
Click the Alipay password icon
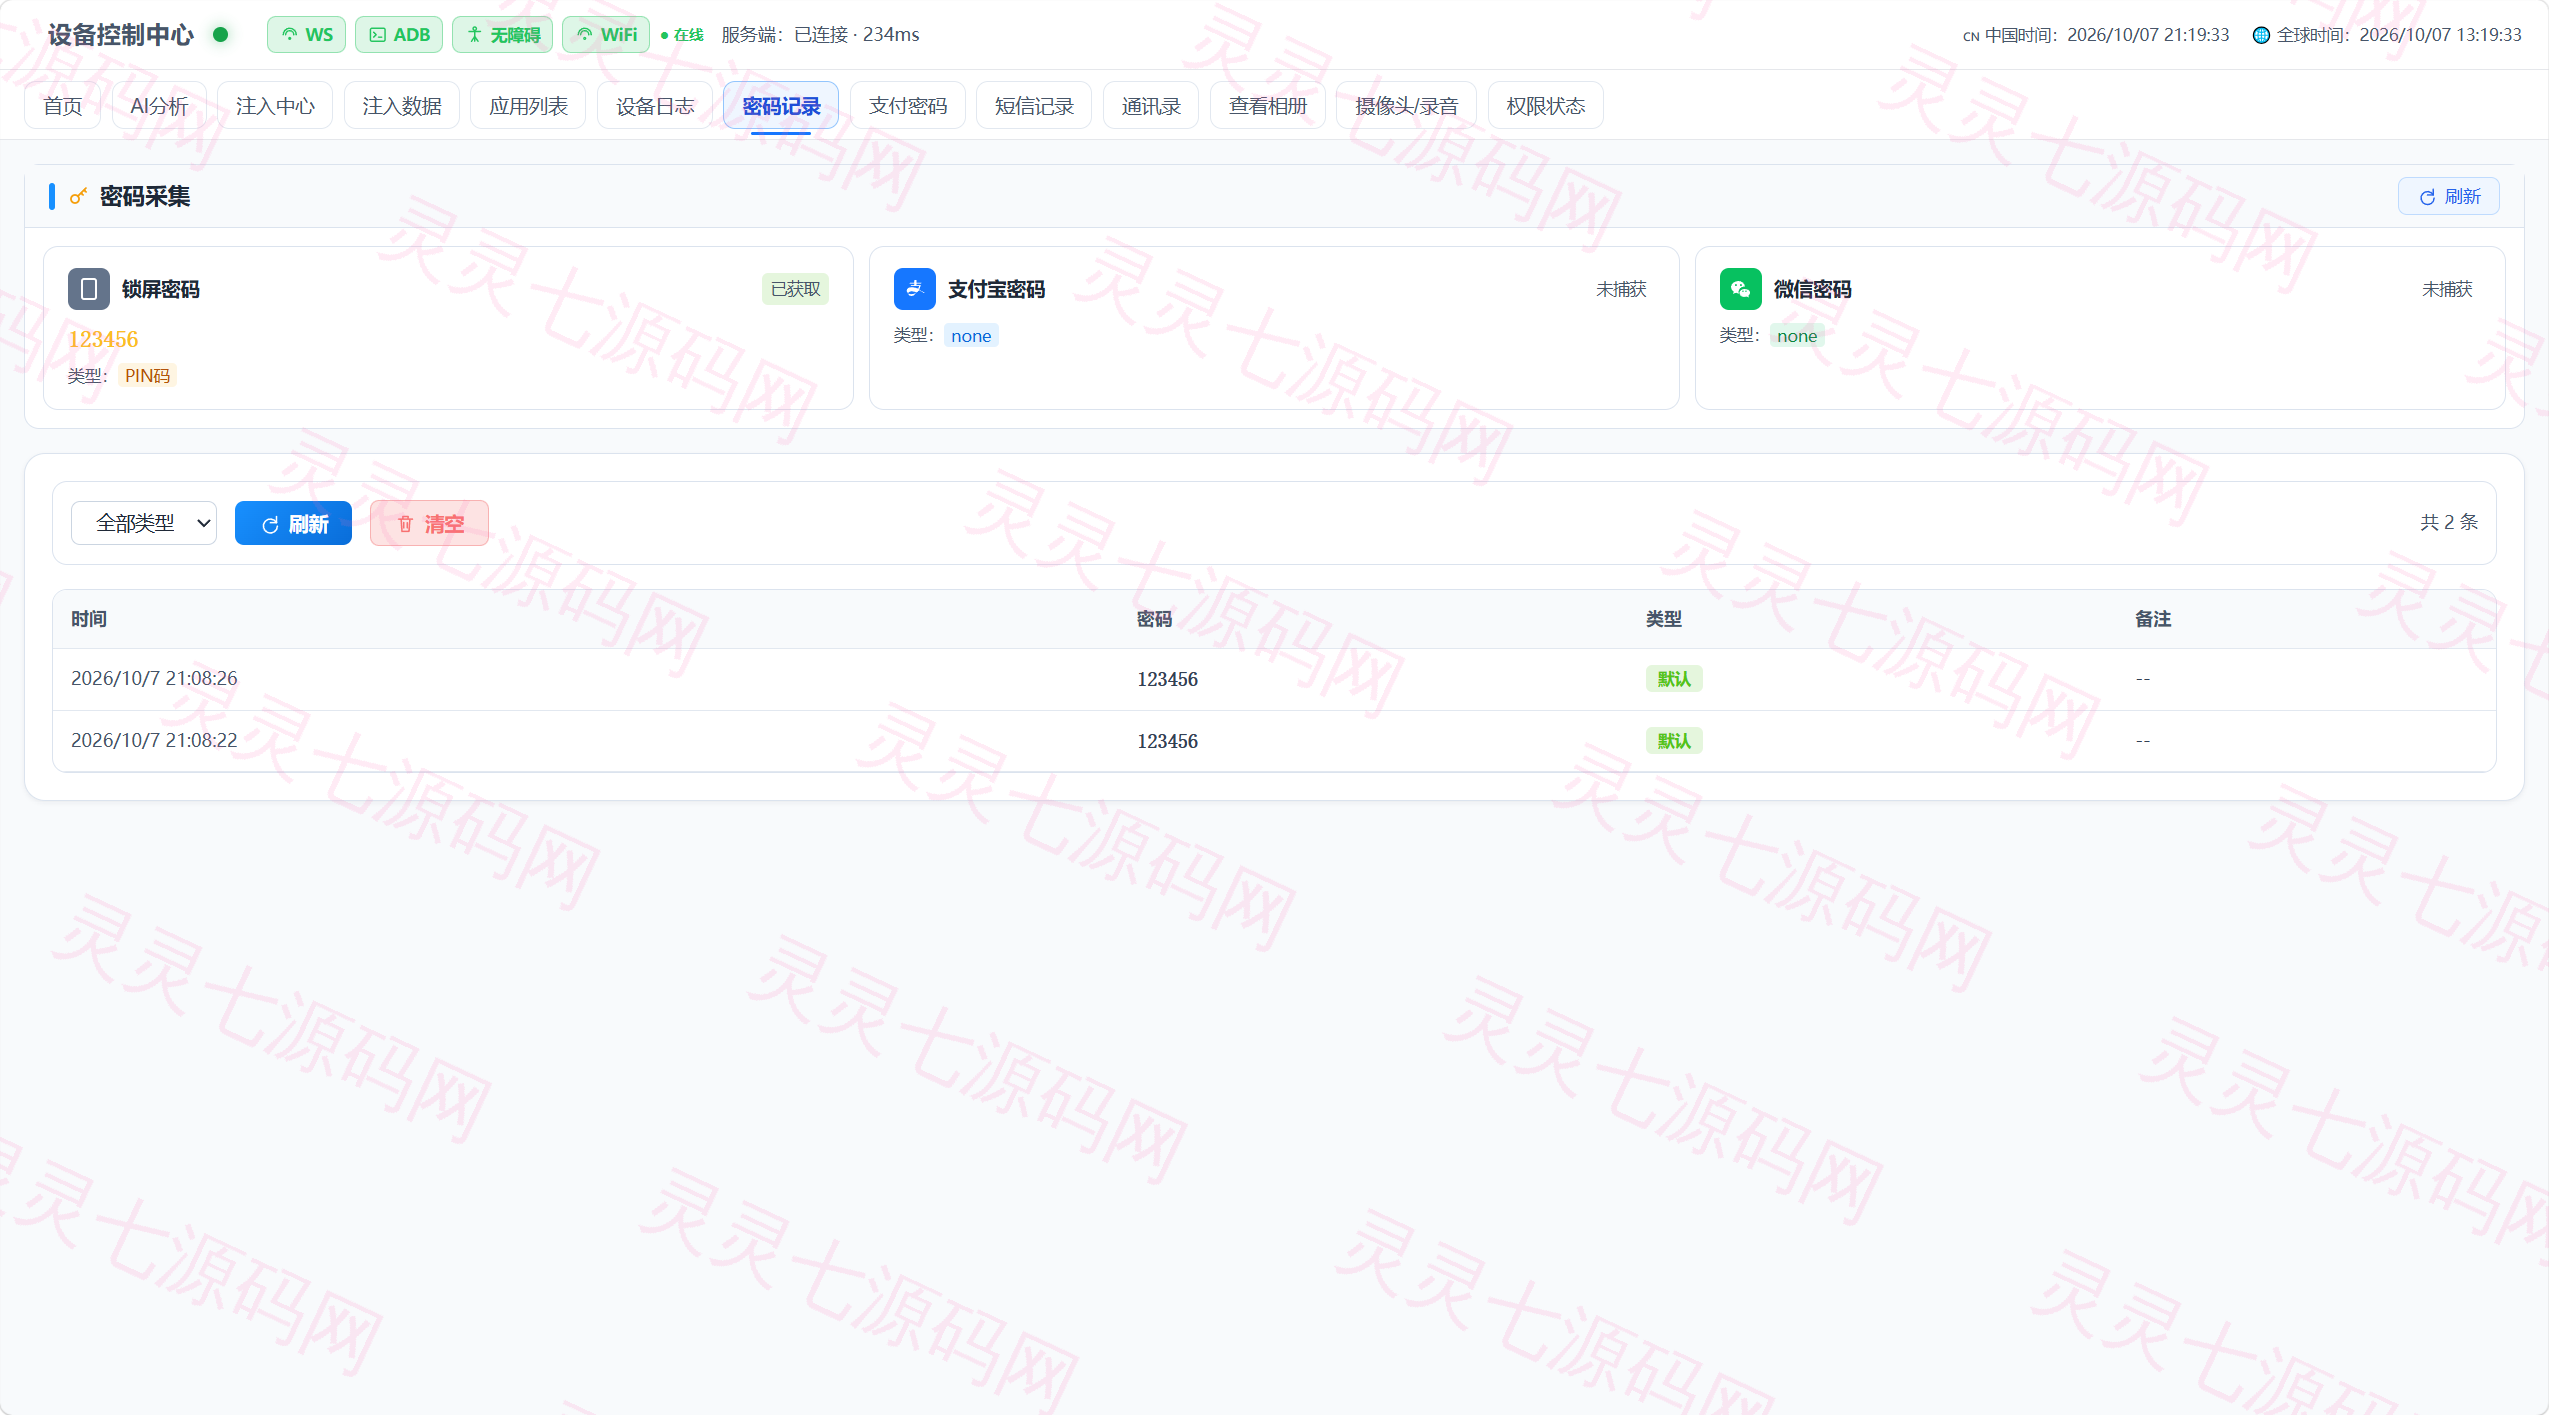(914, 289)
